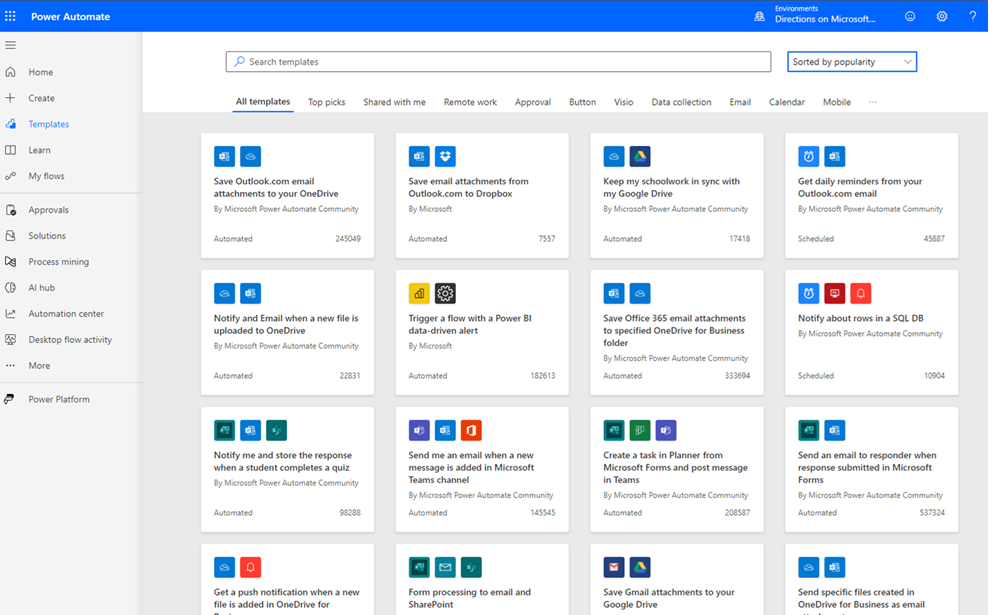1000x615 pixels.
Task: Open the Sorted by popularity dropdown
Action: pyautogui.click(x=852, y=62)
